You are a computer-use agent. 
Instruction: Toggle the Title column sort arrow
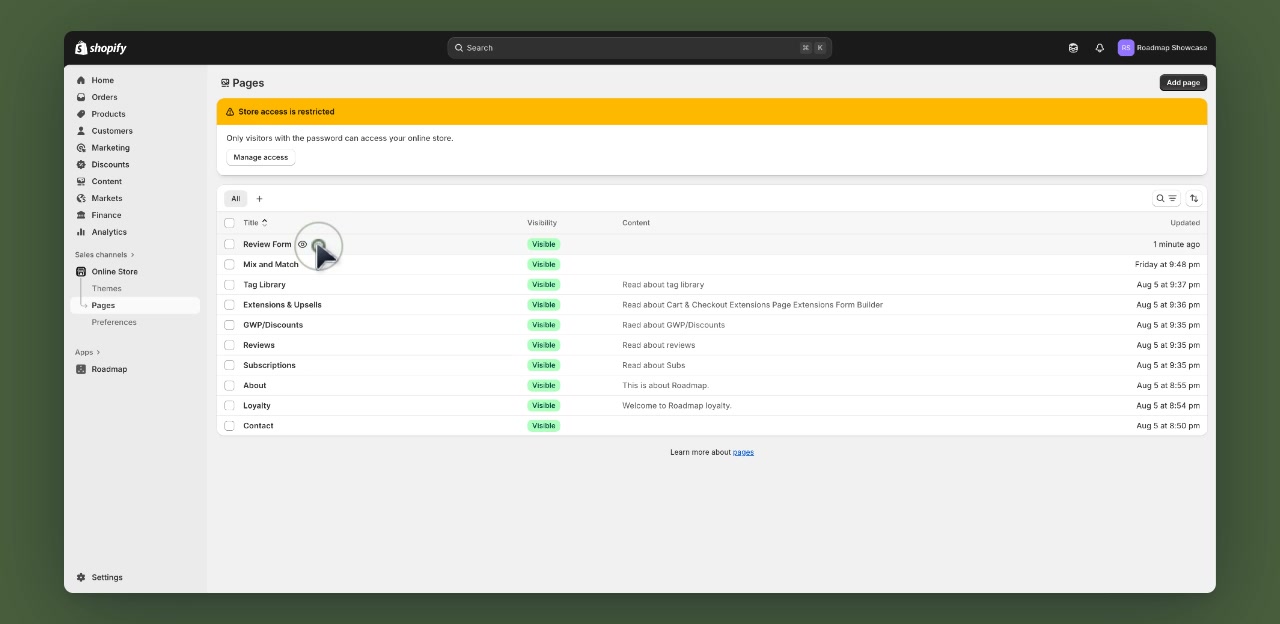click(x=265, y=222)
